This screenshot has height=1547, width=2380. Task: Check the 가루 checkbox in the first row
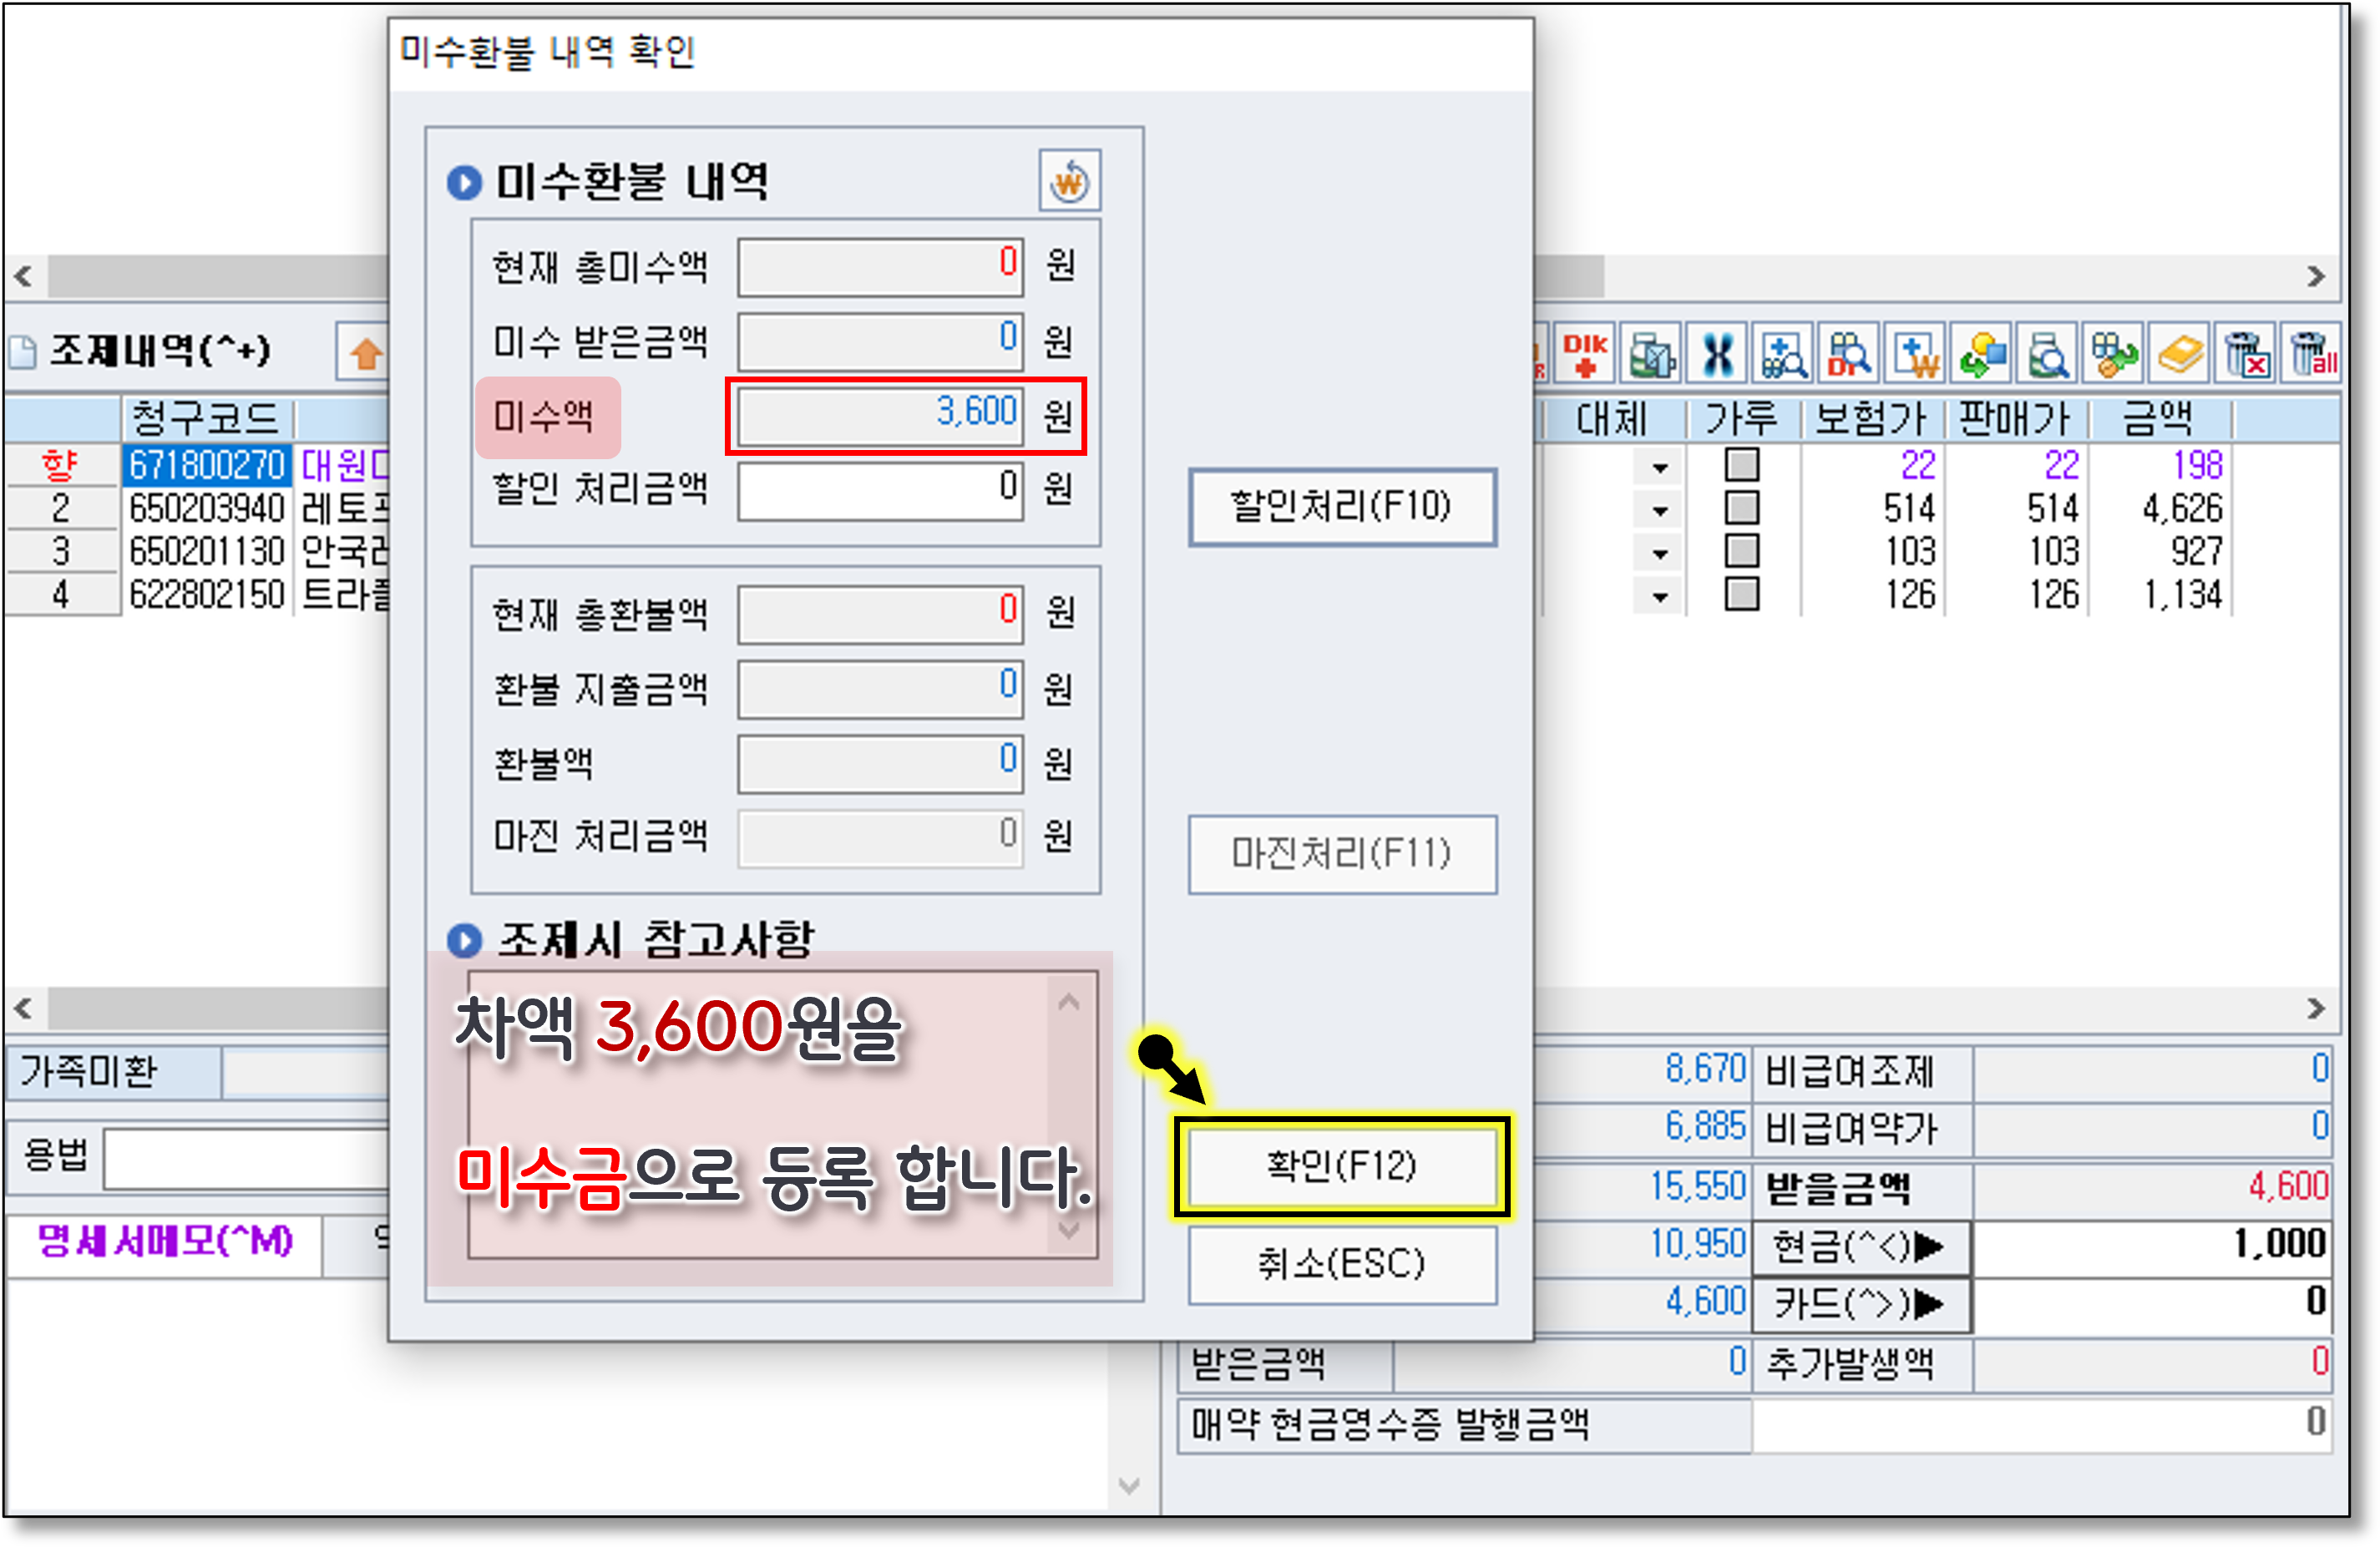[1741, 465]
